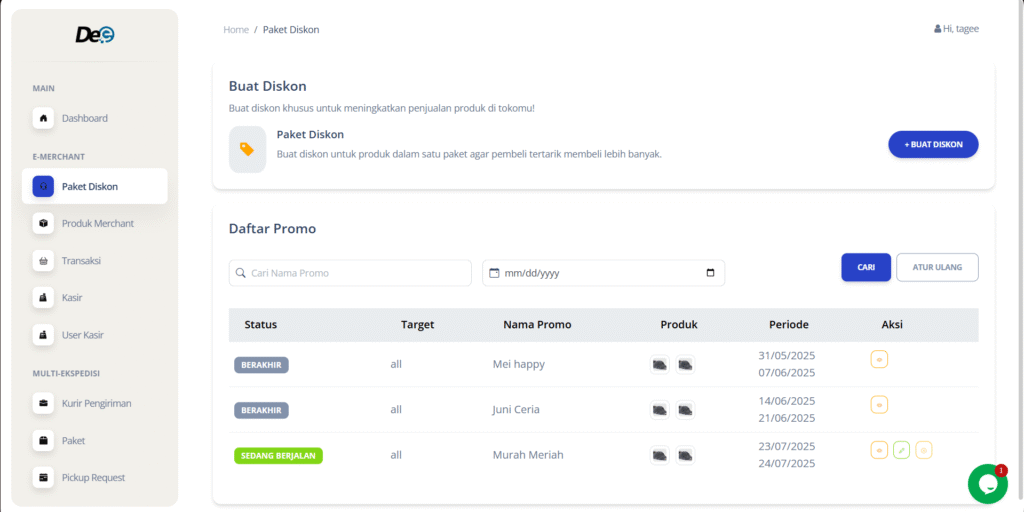Open the Dashboard menu
Viewport: 1024px width, 512px height.
pos(84,118)
